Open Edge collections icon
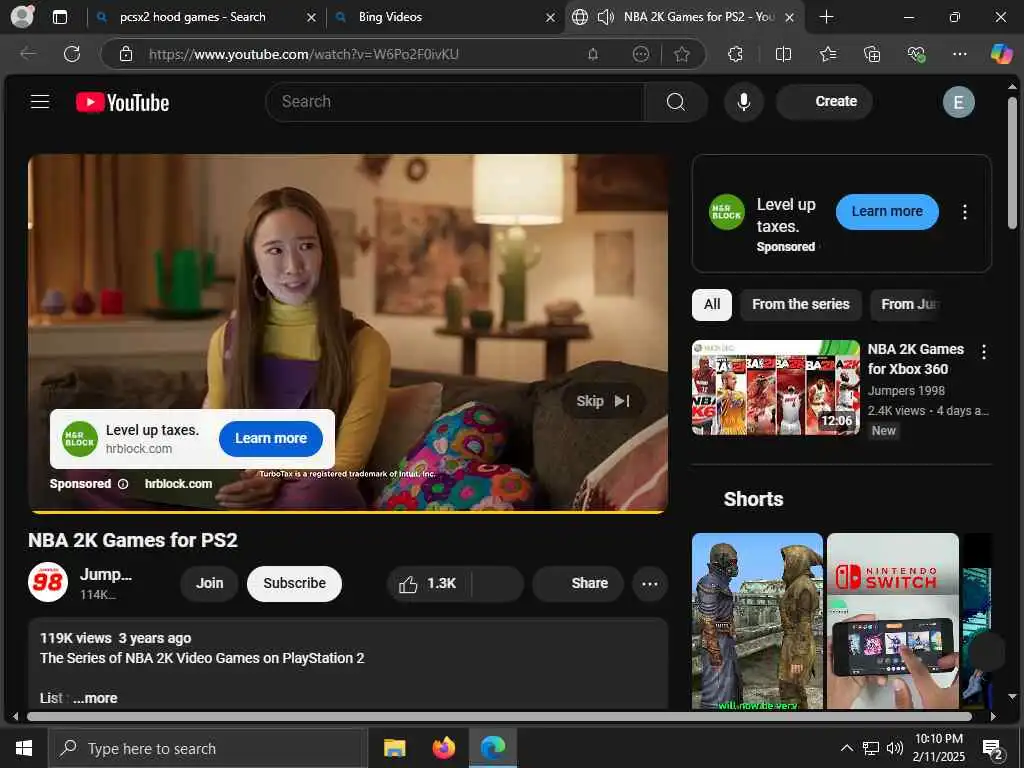Viewport: 1024px width, 768px height. point(872,54)
